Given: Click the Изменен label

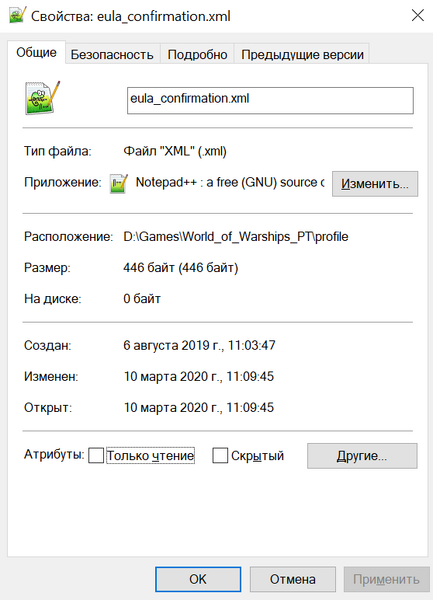Looking at the screenshot, I should click(51, 377).
